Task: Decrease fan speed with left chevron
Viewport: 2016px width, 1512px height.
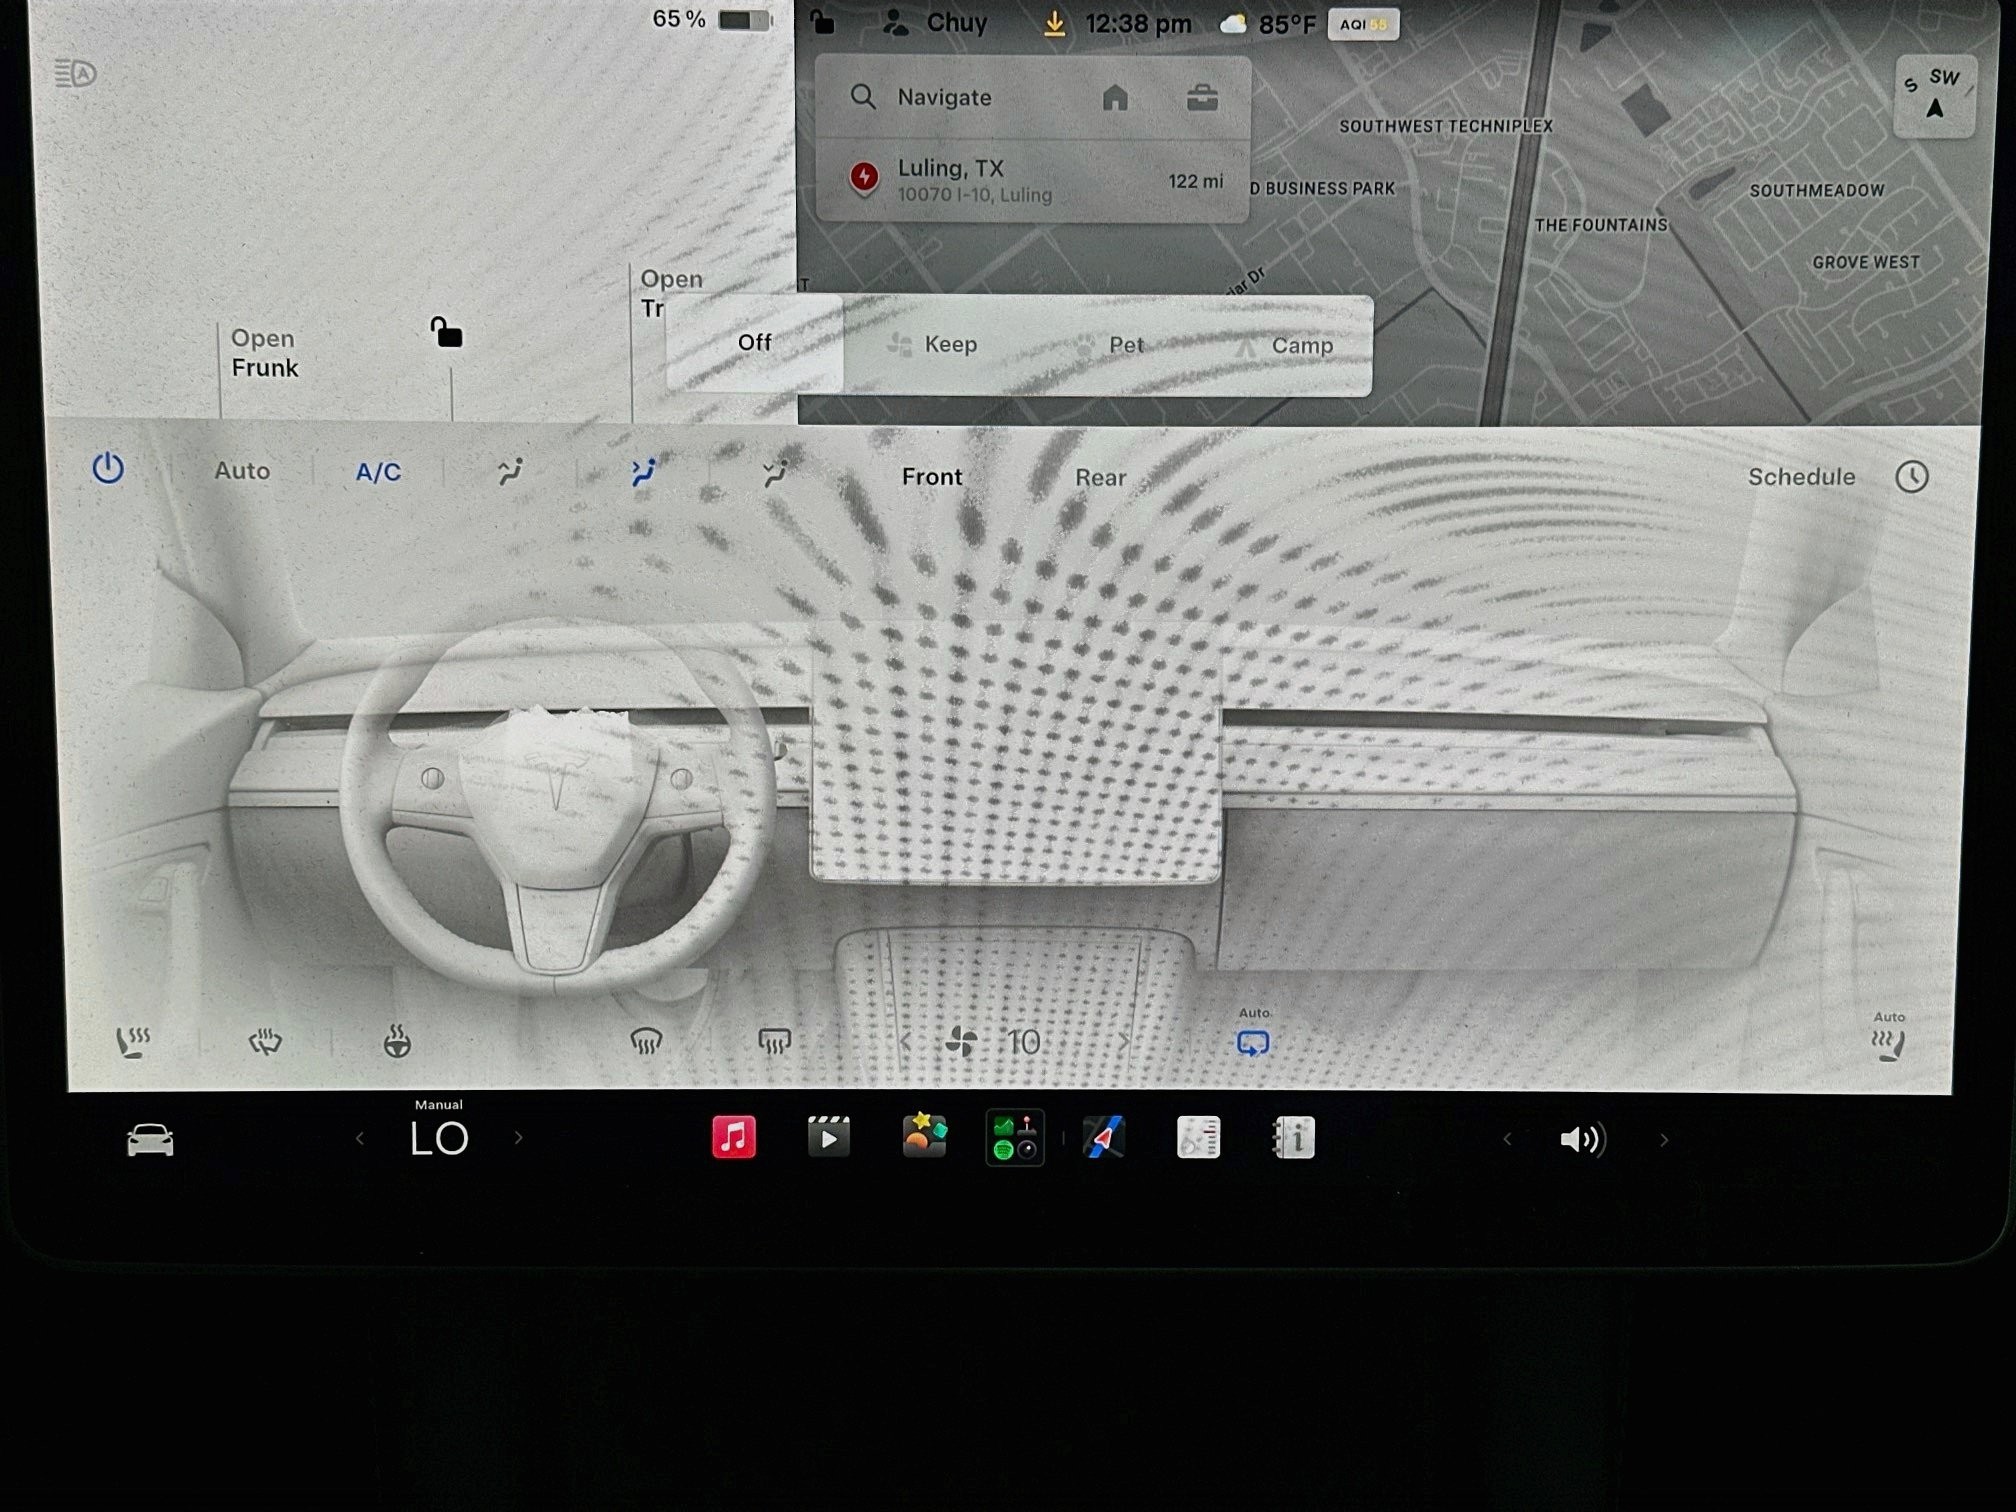Action: [905, 1043]
